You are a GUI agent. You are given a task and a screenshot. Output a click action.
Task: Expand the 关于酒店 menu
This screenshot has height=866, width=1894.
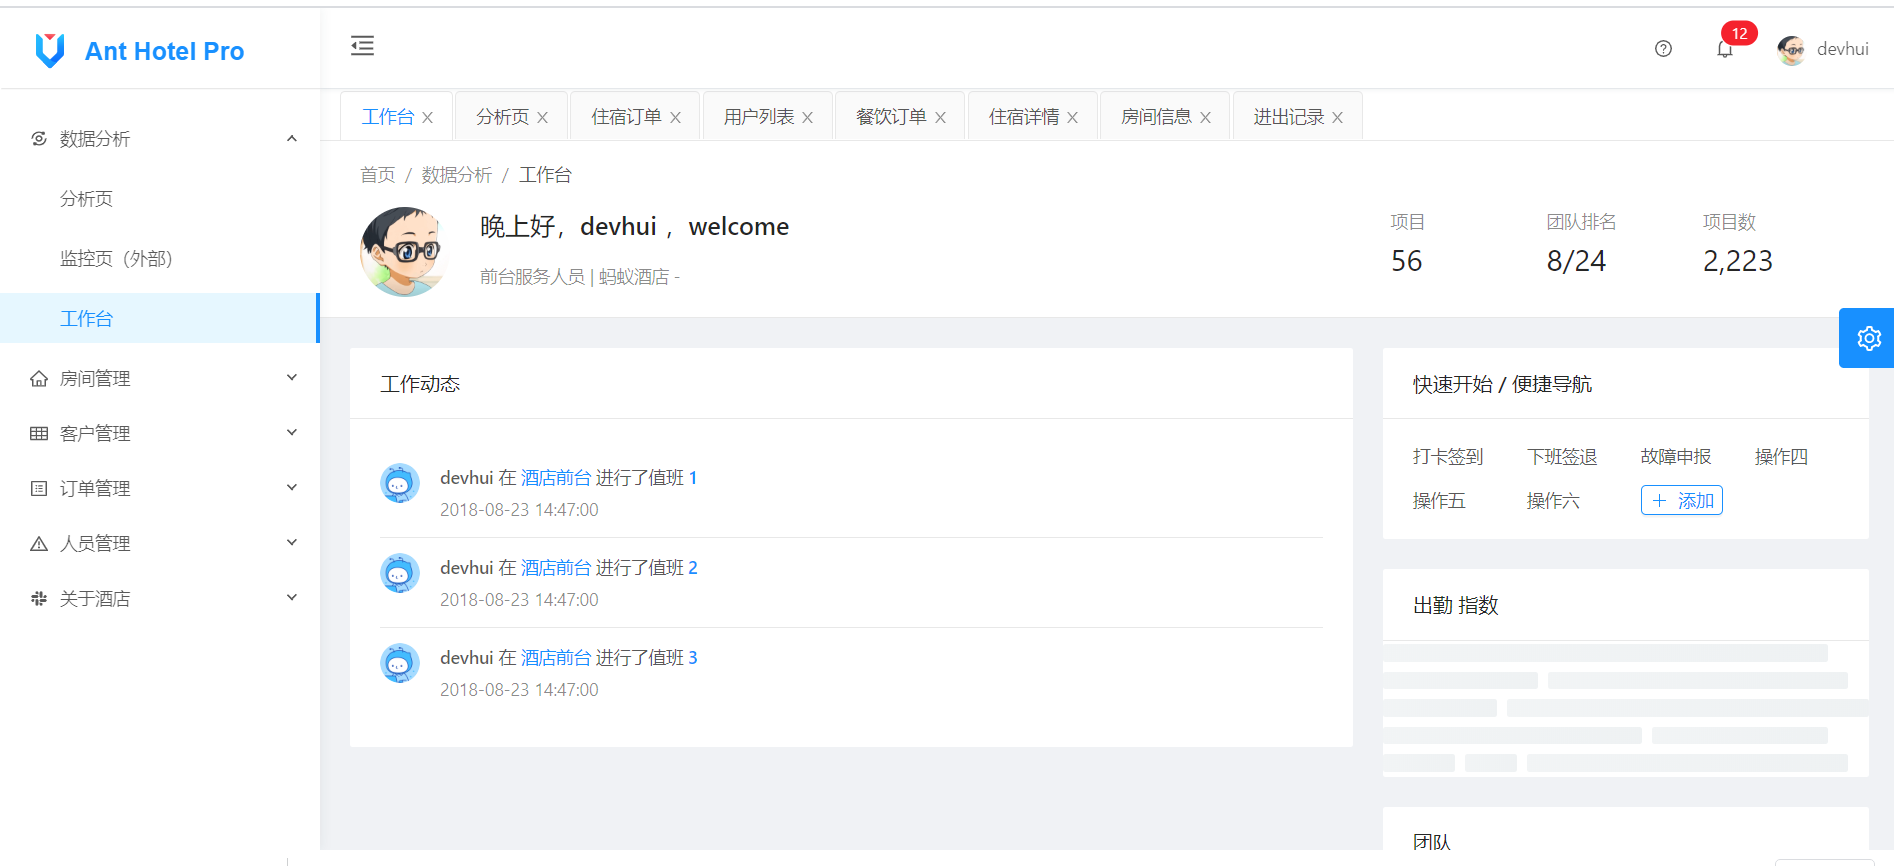(292, 598)
